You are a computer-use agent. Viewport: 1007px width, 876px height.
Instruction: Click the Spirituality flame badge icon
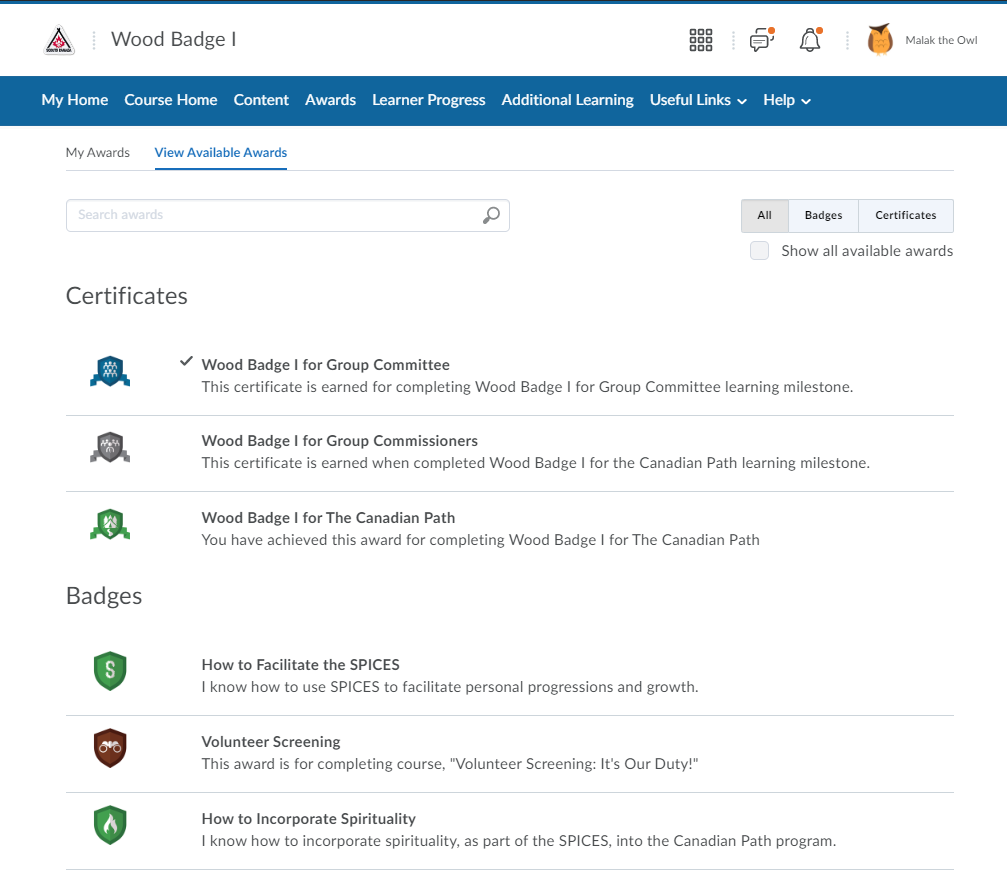click(110, 825)
